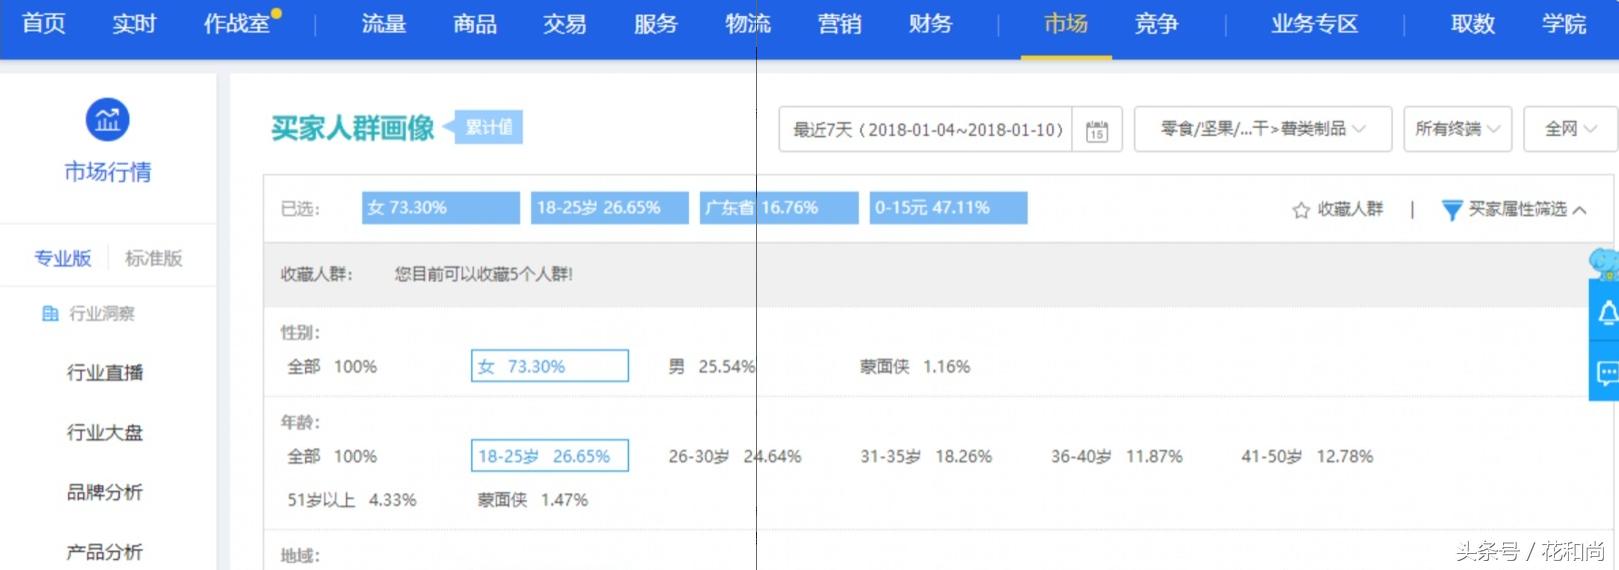Remove selected tag 女 73.30%
Viewport: 1619px width, 570px height.
441,208
